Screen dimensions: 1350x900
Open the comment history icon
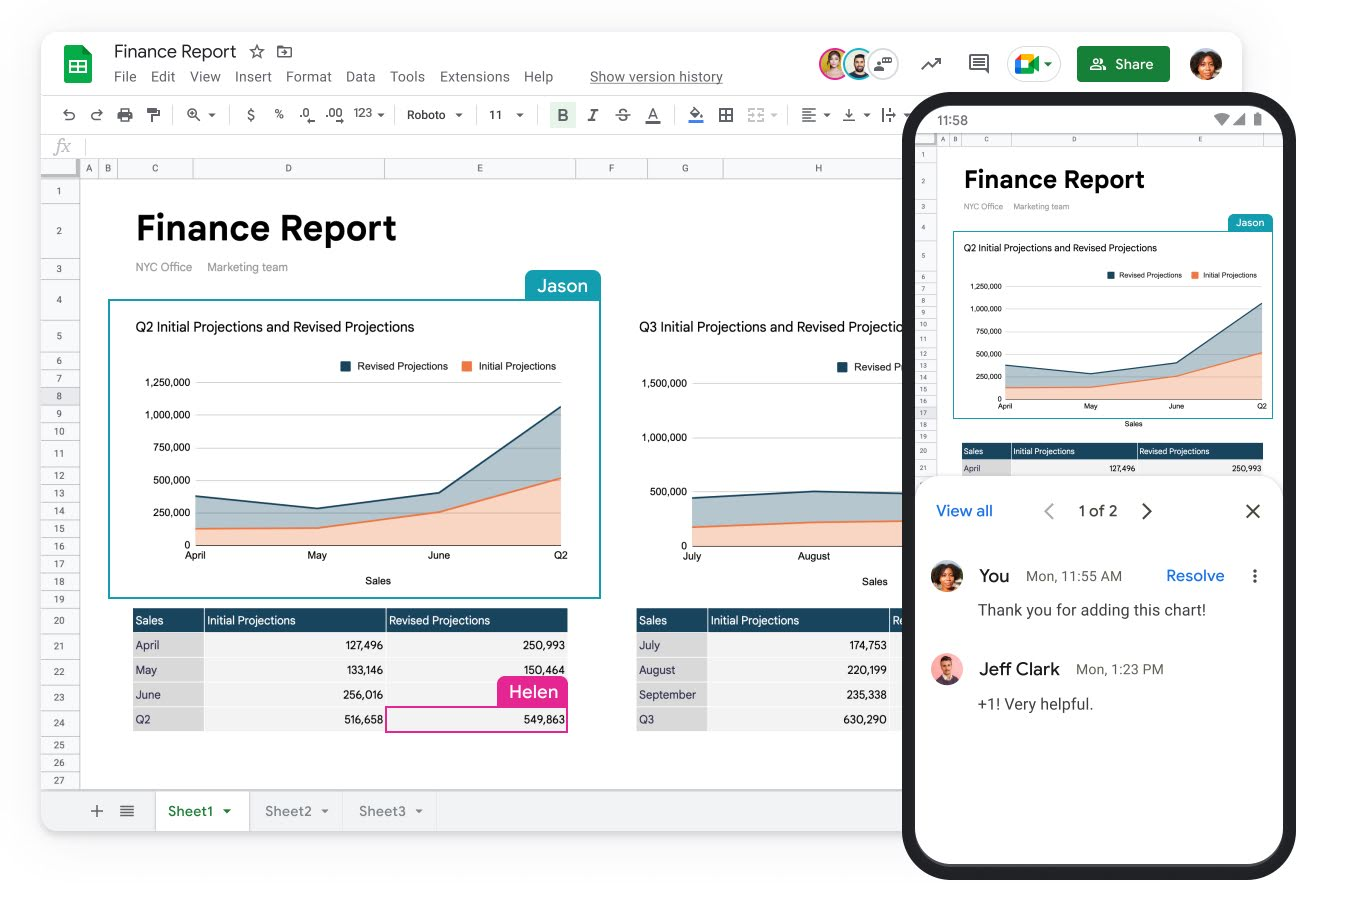978,63
